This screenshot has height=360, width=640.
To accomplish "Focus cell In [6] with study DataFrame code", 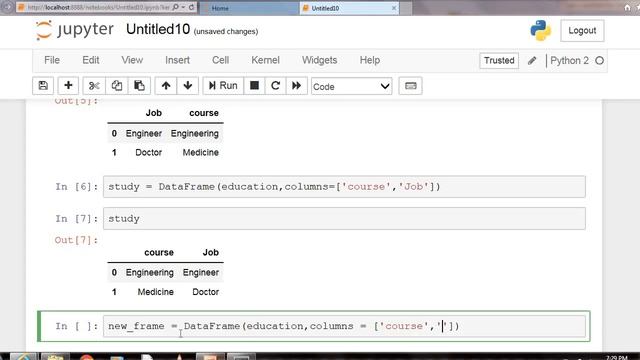I will 344,187.
